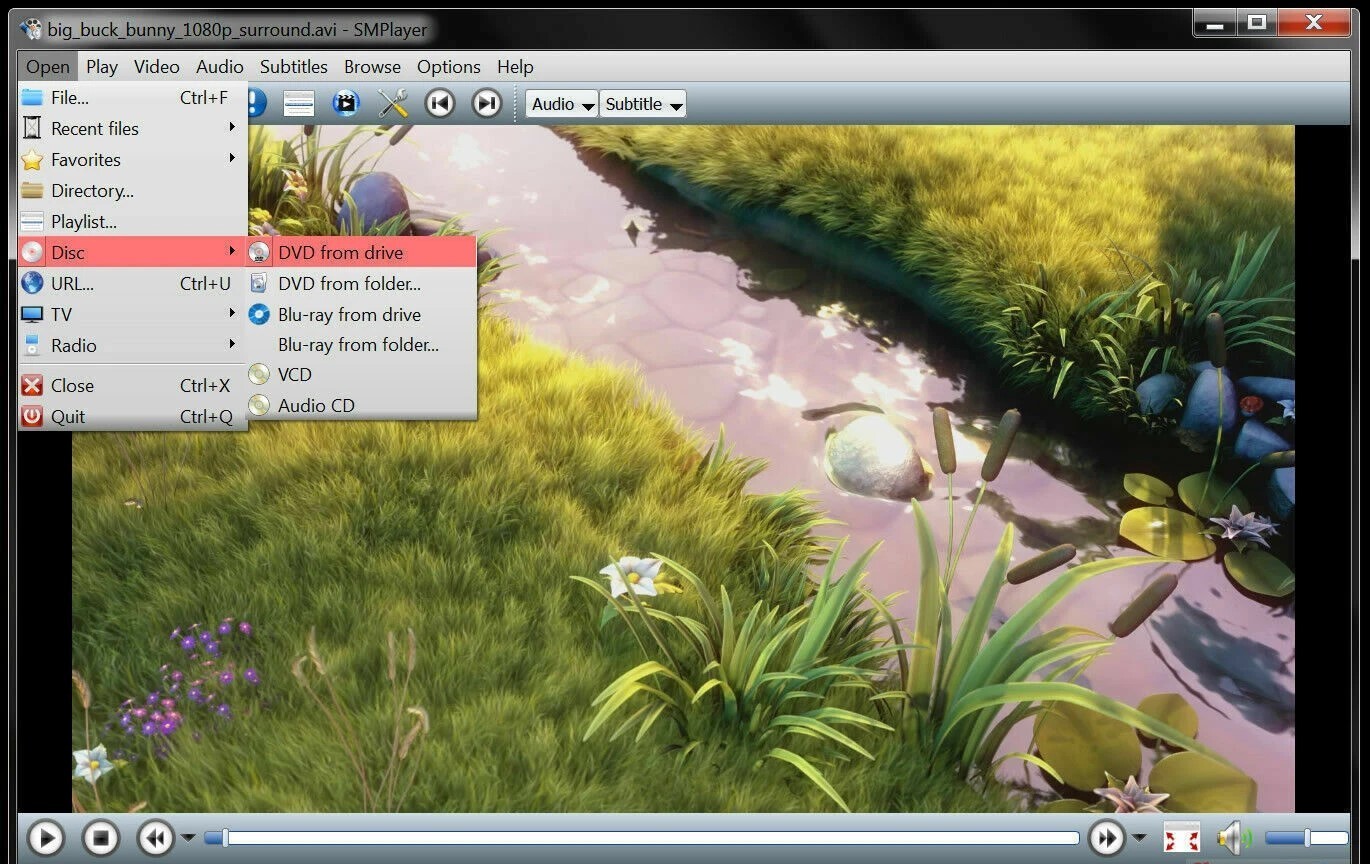This screenshot has height=864, width=1370.
Task: Click the SMPlayer title bar icon
Action: click(31, 29)
